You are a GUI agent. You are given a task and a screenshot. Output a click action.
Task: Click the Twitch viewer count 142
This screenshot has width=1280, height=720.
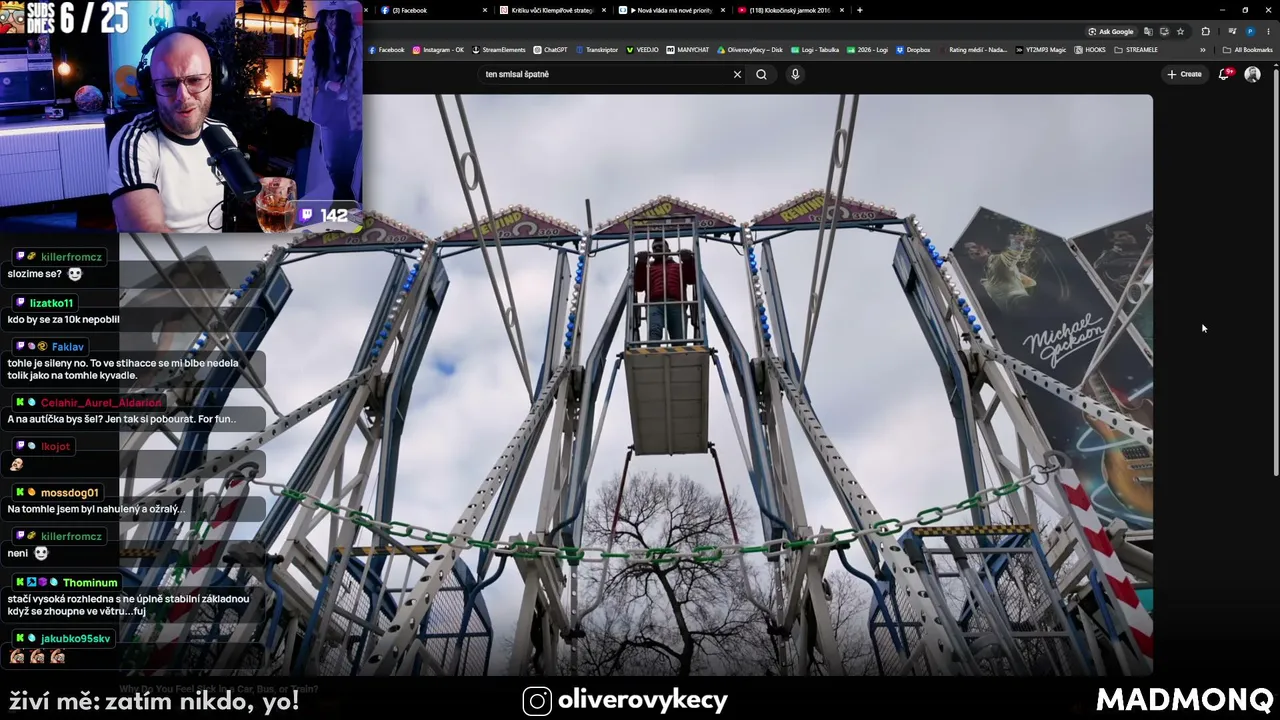tap(323, 215)
